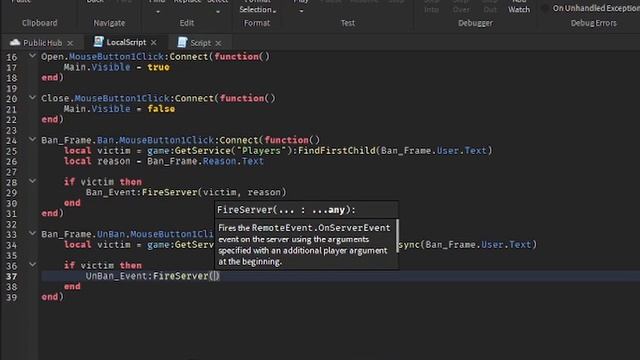This screenshot has height=360, width=640.
Task: Open the Play dropdown arrow
Action: (301, 11)
